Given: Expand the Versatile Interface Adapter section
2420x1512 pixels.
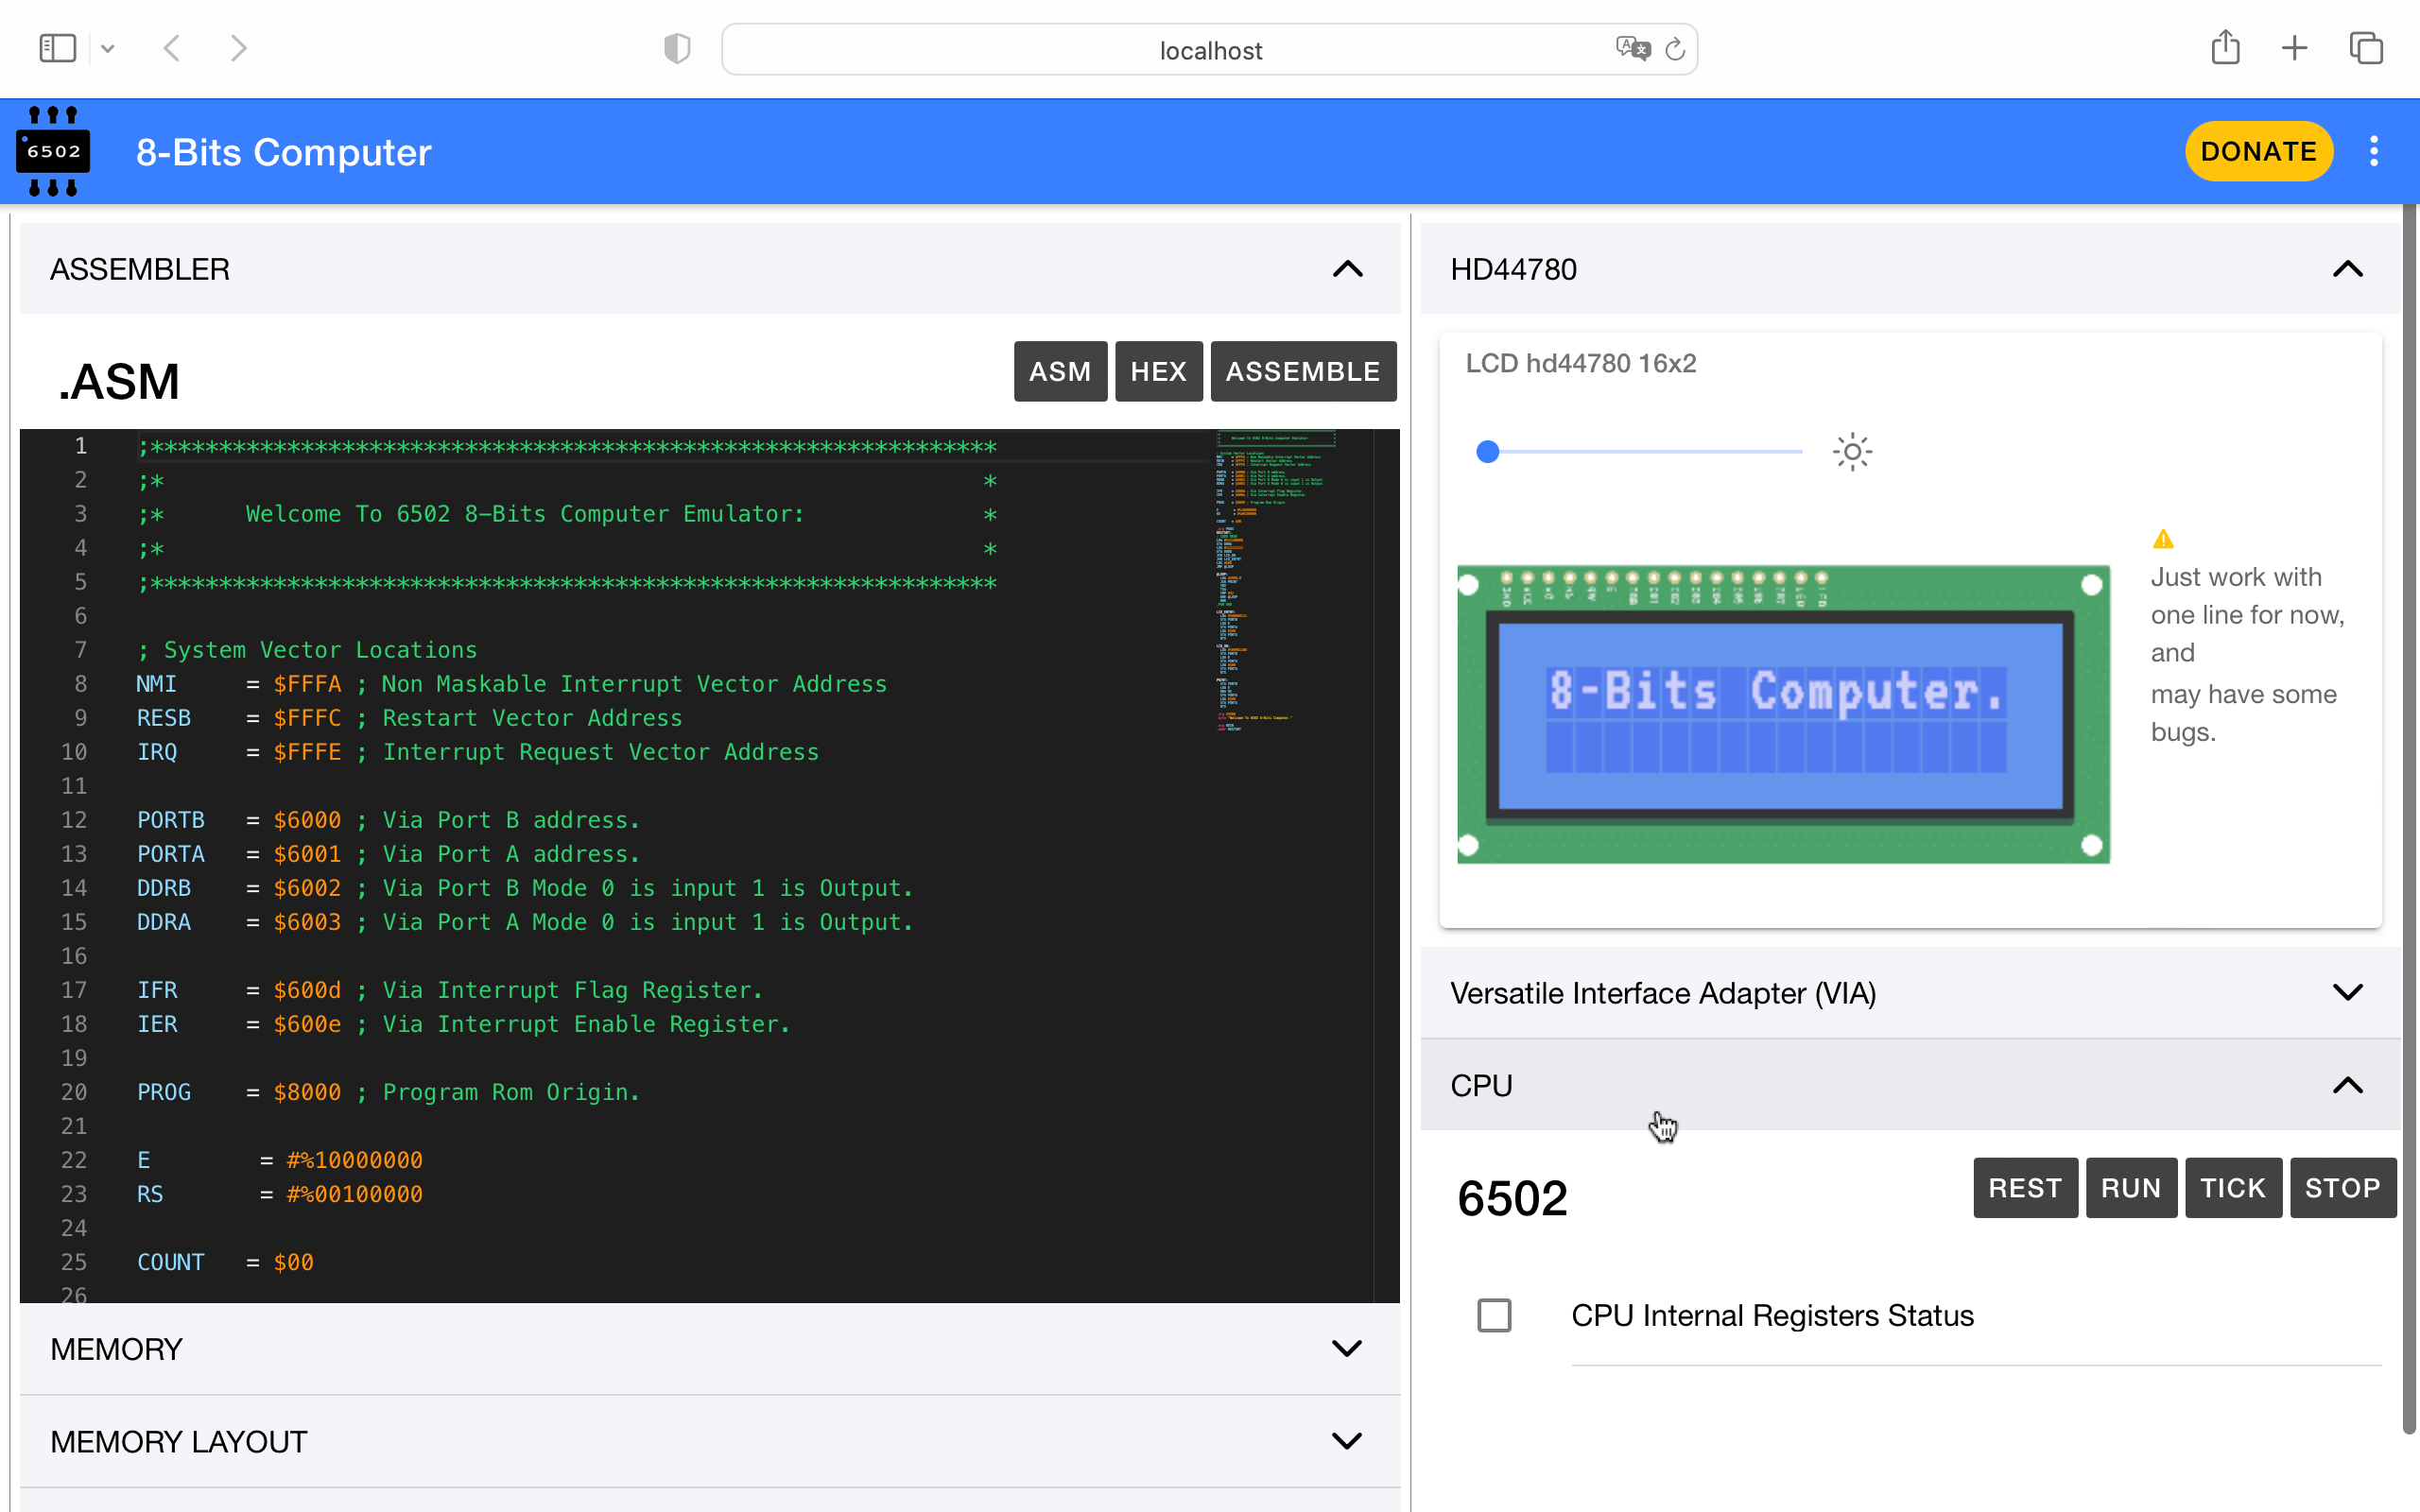Looking at the screenshot, I should pos(2347,992).
